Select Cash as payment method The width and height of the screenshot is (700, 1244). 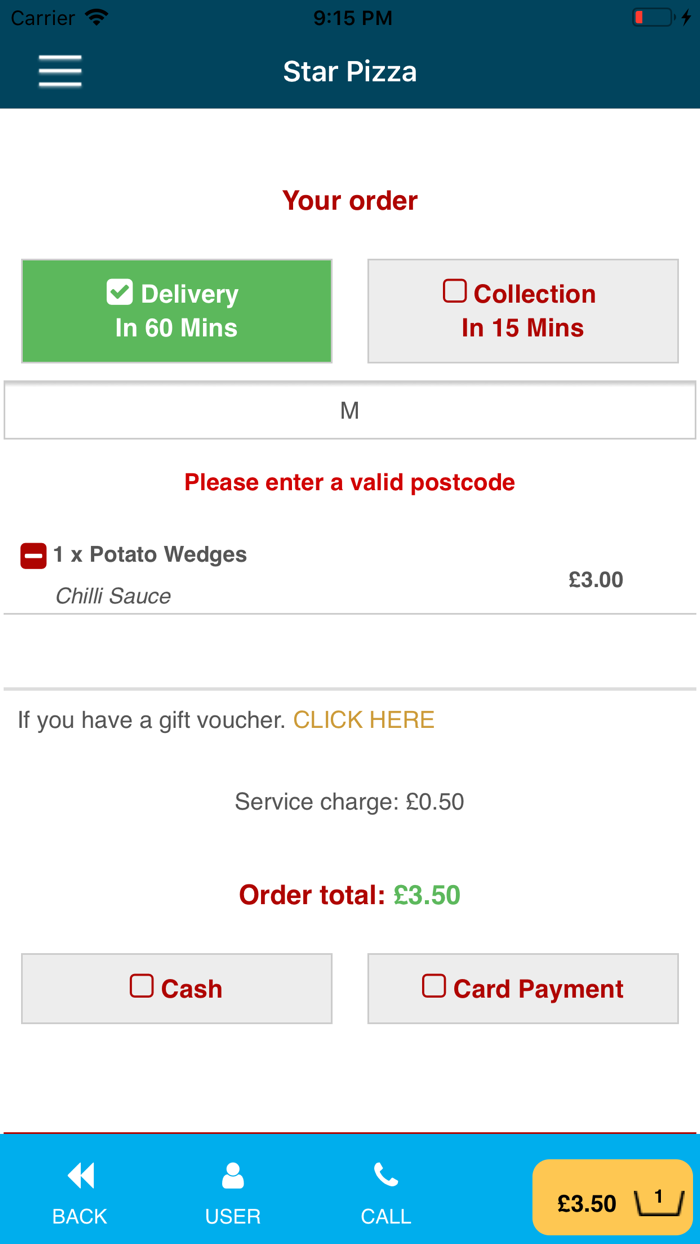[x=176, y=988]
